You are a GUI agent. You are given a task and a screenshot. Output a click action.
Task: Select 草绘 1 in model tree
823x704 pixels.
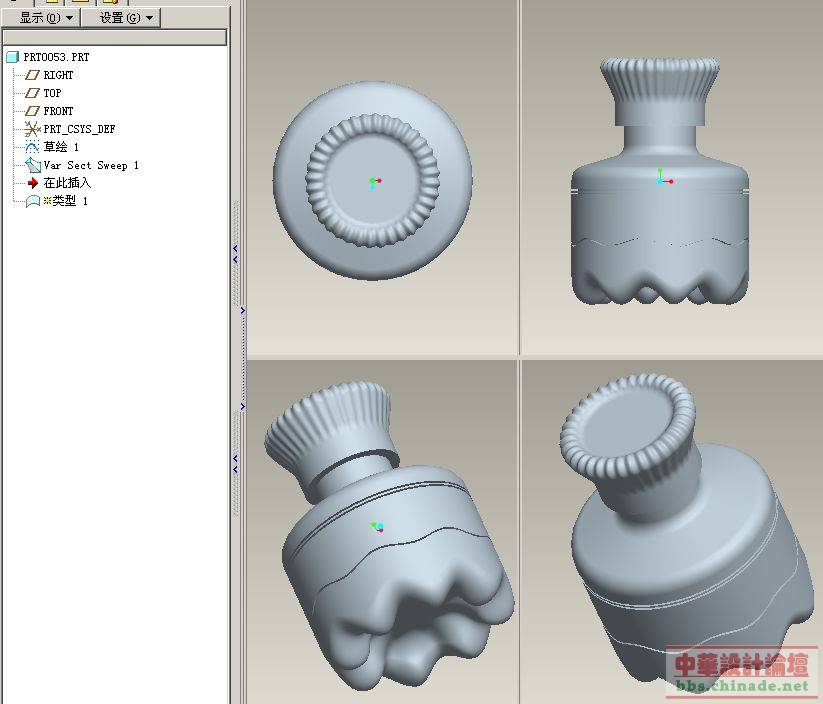61,146
